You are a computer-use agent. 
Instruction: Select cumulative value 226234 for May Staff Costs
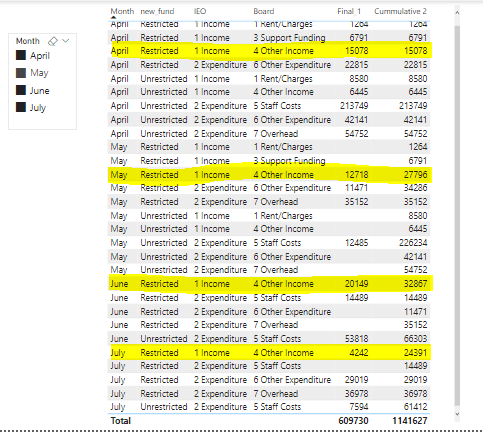413,243
